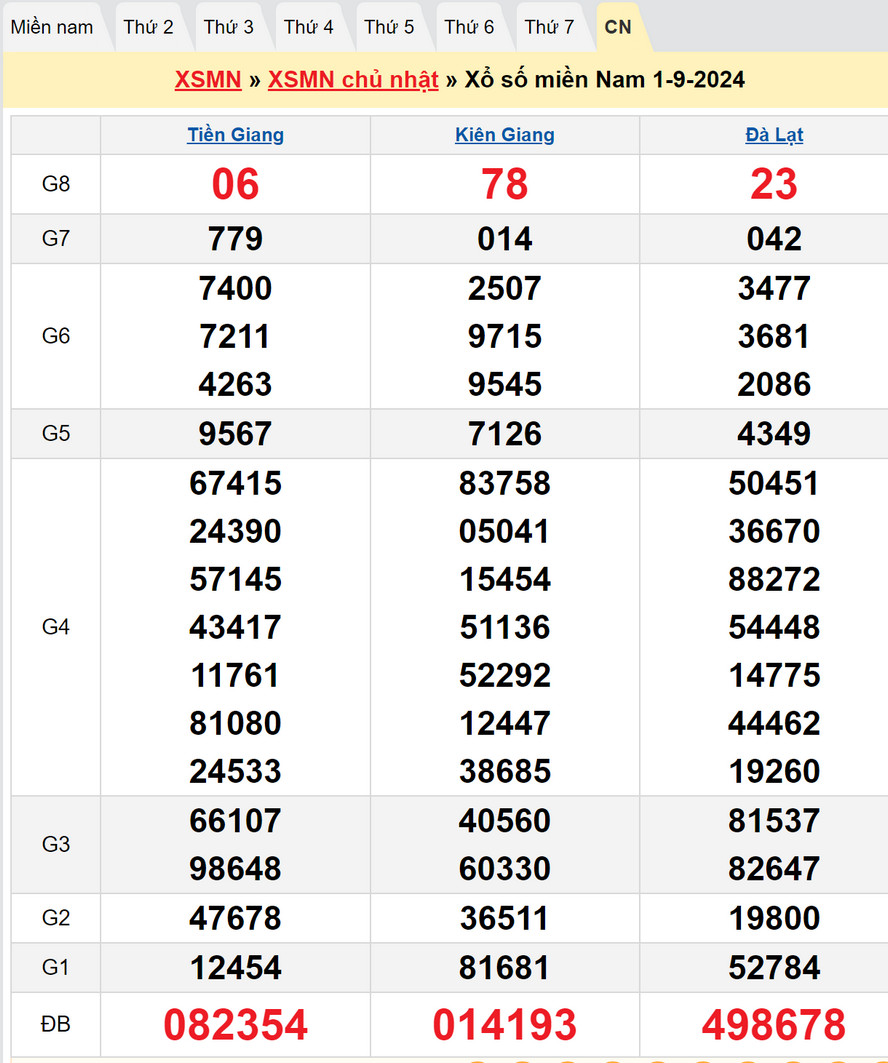Open the Thứ 5 results tab
888x1063 pixels.
pyautogui.click(x=389, y=27)
